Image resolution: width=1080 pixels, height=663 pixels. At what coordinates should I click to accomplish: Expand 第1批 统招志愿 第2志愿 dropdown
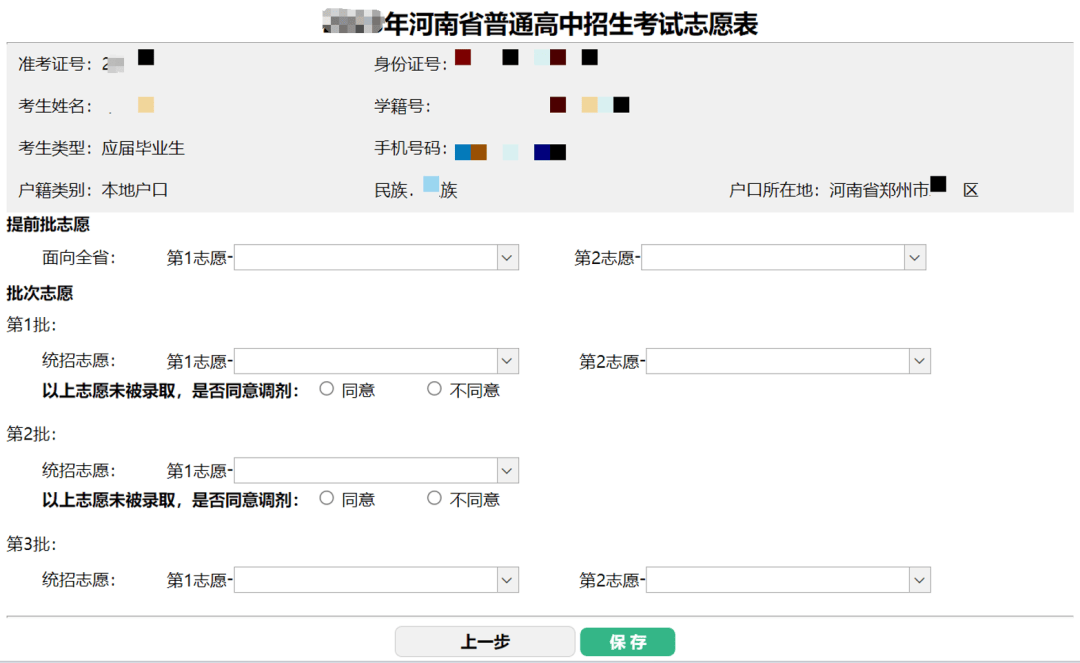pyautogui.click(x=788, y=361)
